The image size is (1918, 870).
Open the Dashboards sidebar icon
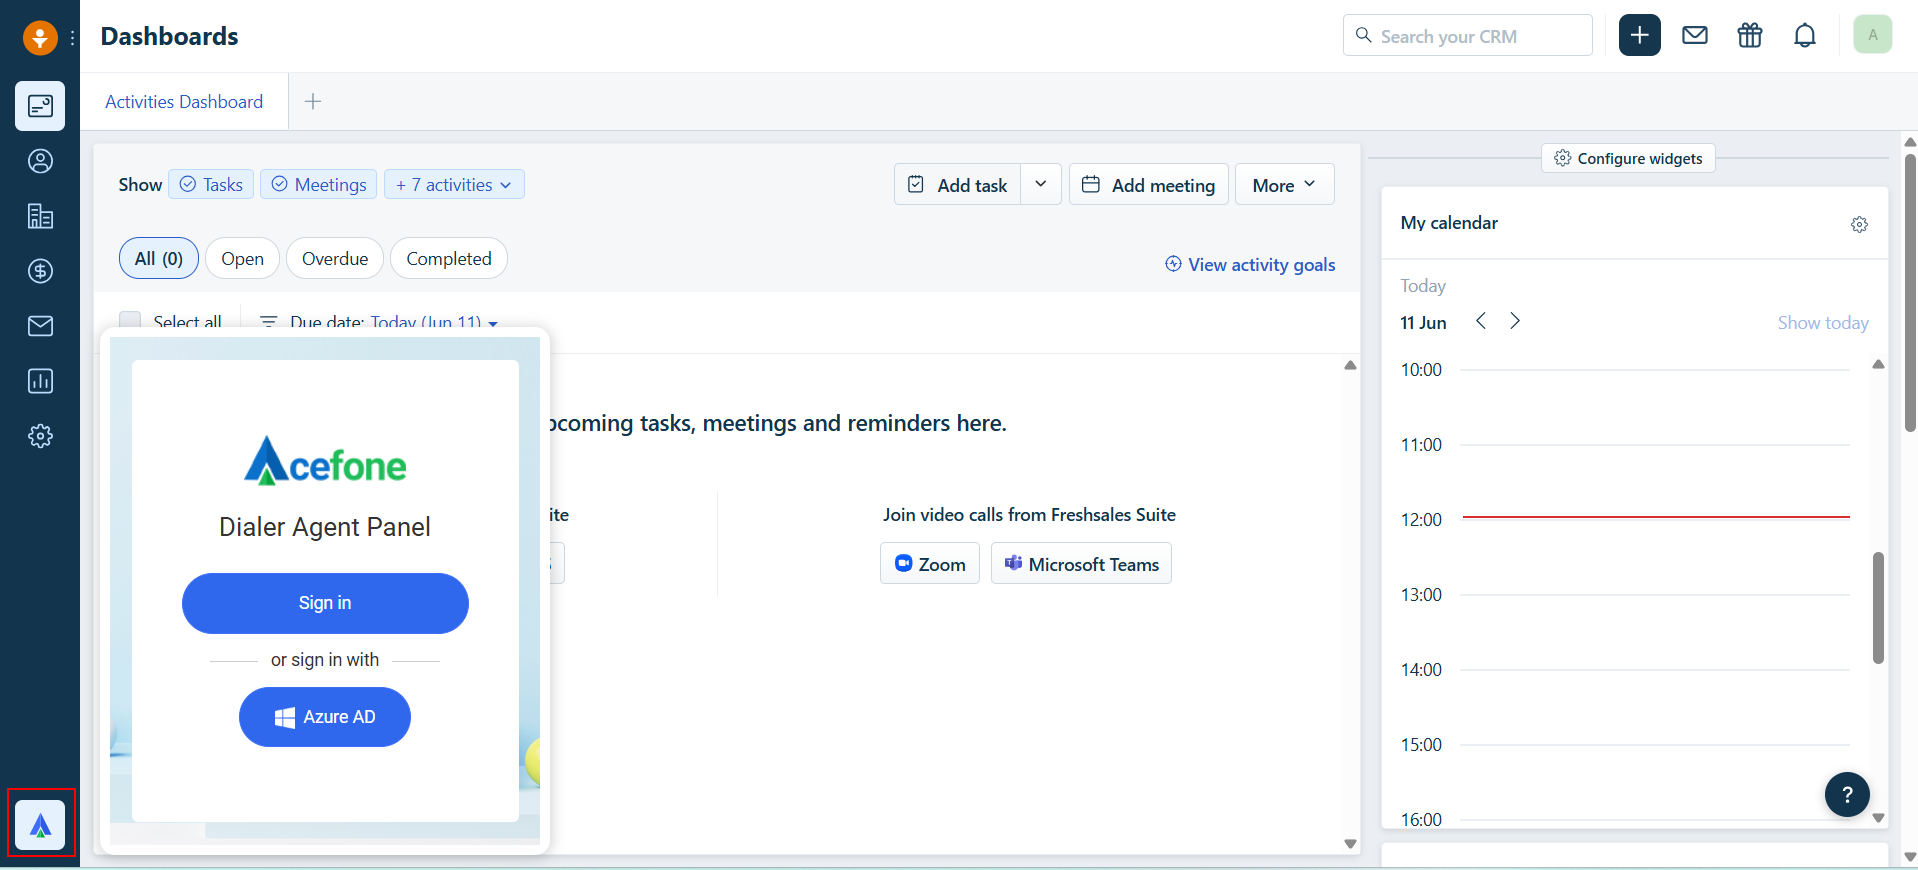tap(40, 106)
